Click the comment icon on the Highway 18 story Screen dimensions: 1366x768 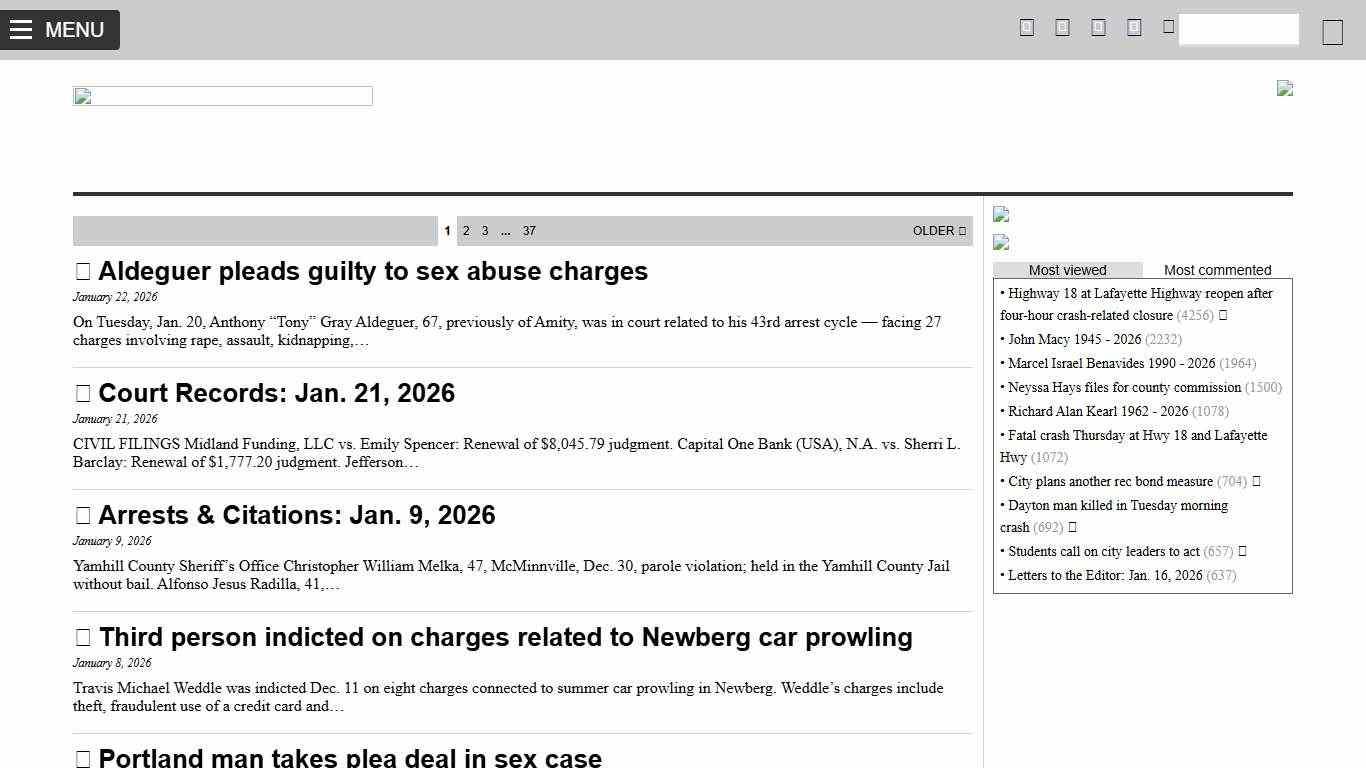1221,315
